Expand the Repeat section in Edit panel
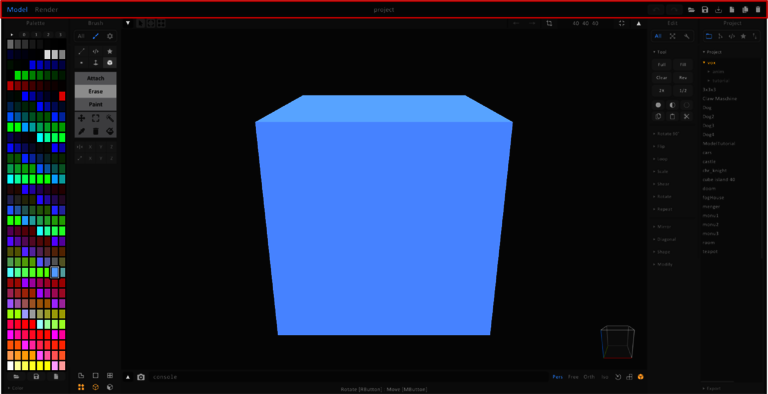Image resolution: width=768 pixels, height=394 pixels. (x=662, y=209)
